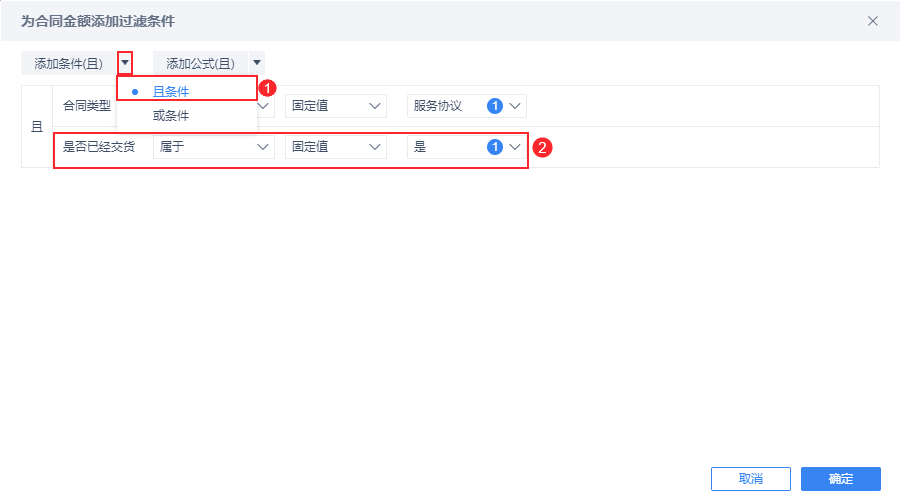Screen dimensions: 900x500
Task: Choose 或条件 from the menu
Action: (x=171, y=115)
